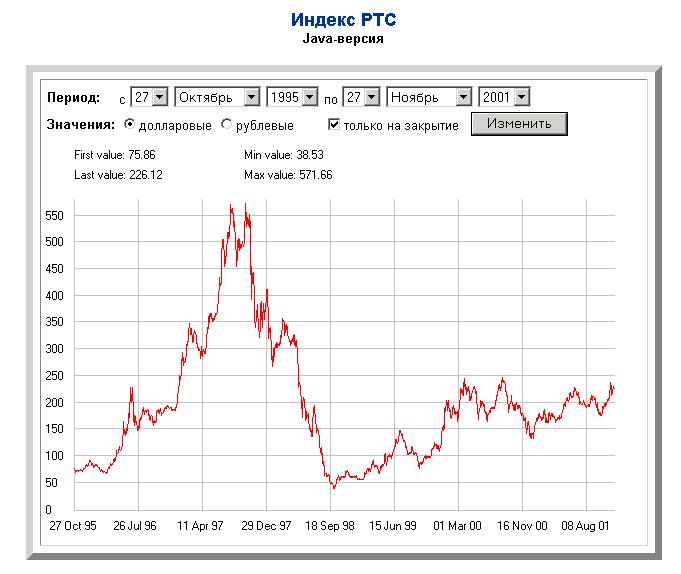The width and height of the screenshot is (681, 574).
Task: Click the 400 y-axis label
Action: [54, 296]
